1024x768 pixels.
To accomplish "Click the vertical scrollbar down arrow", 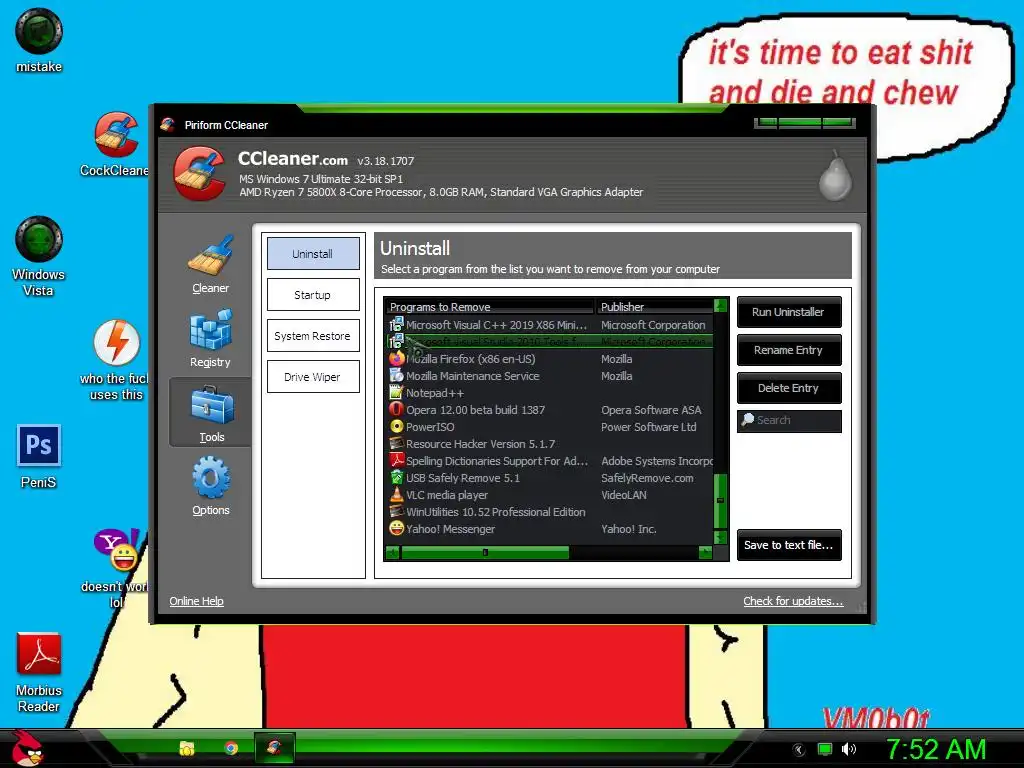I will (720, 537).
